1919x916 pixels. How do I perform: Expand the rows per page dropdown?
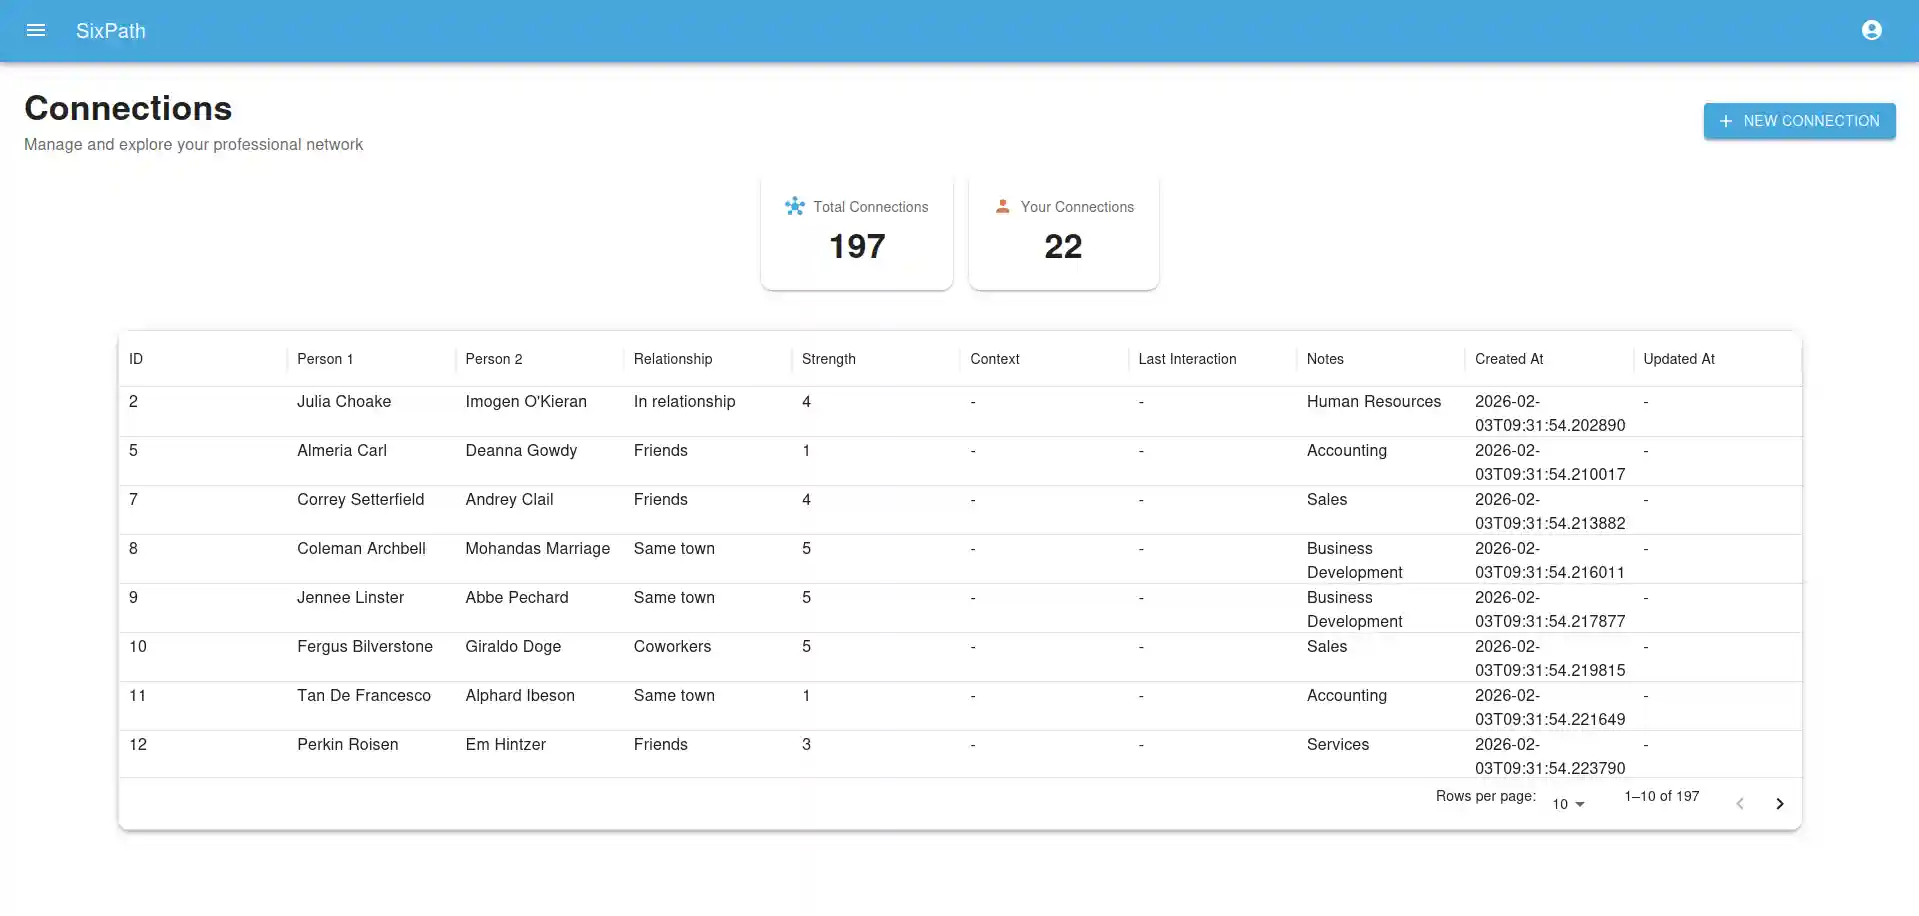click(1568, 804)
